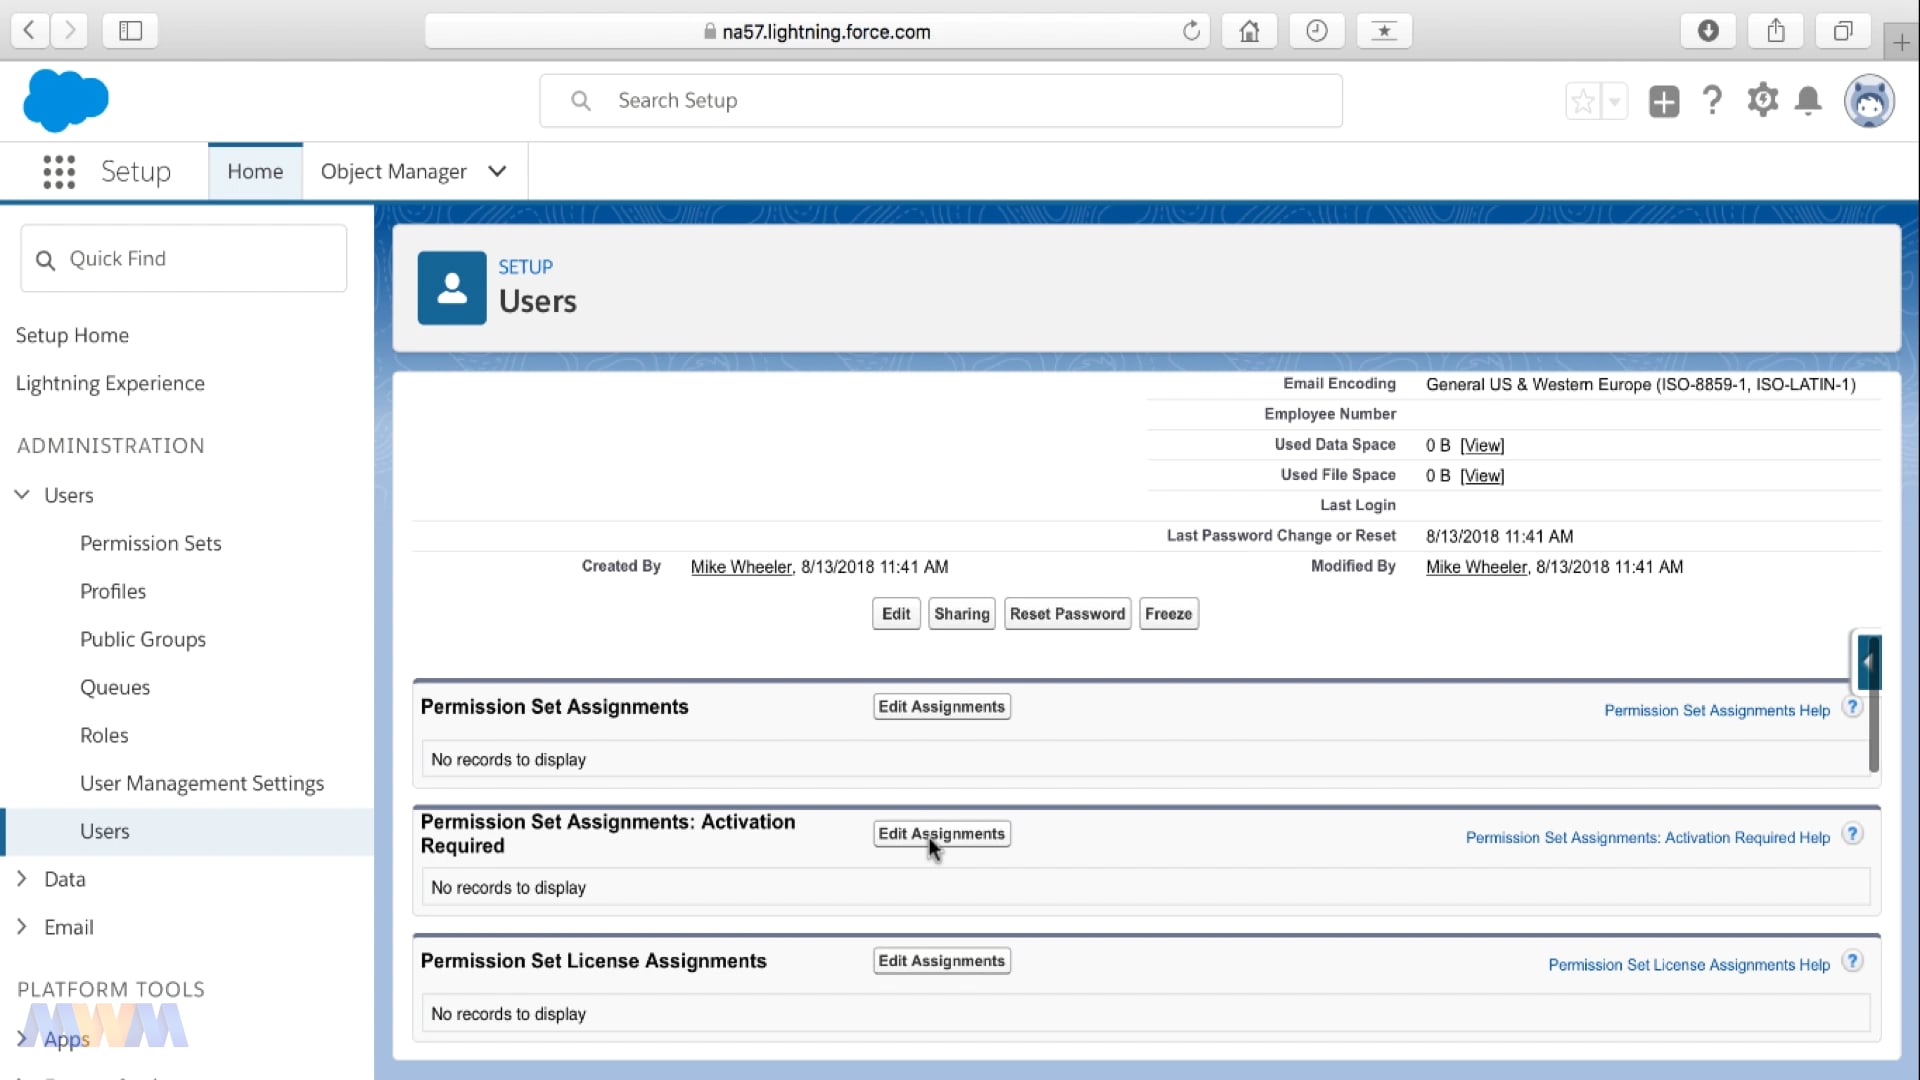Viewport: 1920px width, 1080px height.
Task: Open Mike Wheeler link in Modified By
Action: [x=1476, y=567]
